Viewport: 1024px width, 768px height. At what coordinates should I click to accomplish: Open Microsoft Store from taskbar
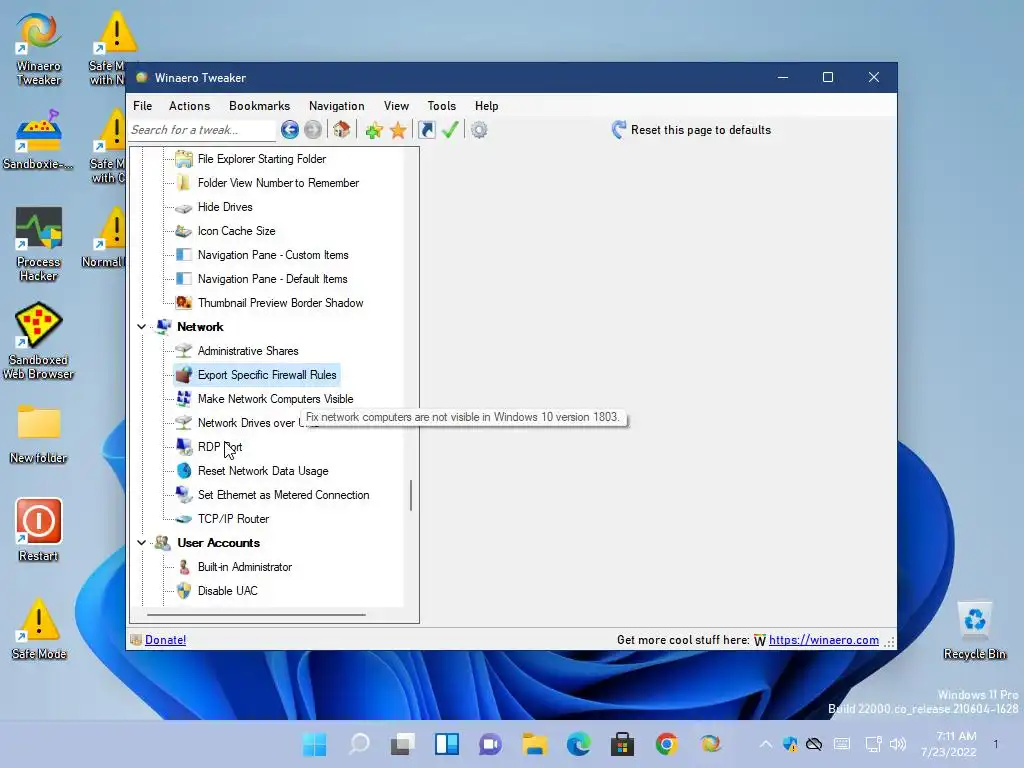click(x=622, y=744)
